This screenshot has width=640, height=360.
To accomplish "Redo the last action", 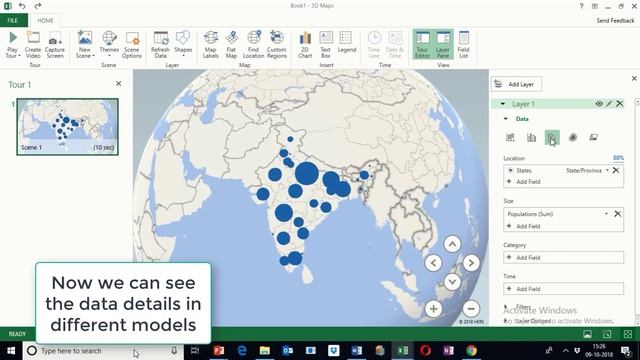I will tap(38, 6).
